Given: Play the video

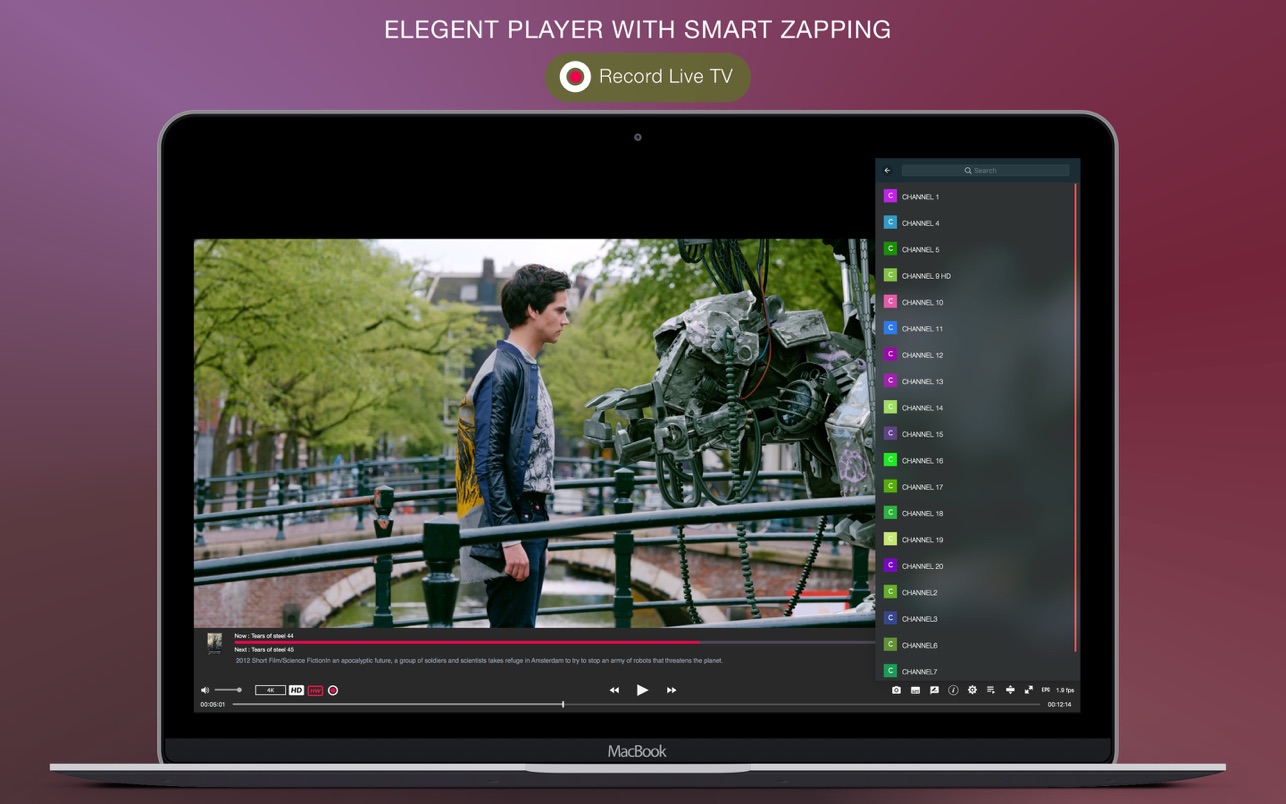Looking at the screenshot, I should (x=642, y=690).
